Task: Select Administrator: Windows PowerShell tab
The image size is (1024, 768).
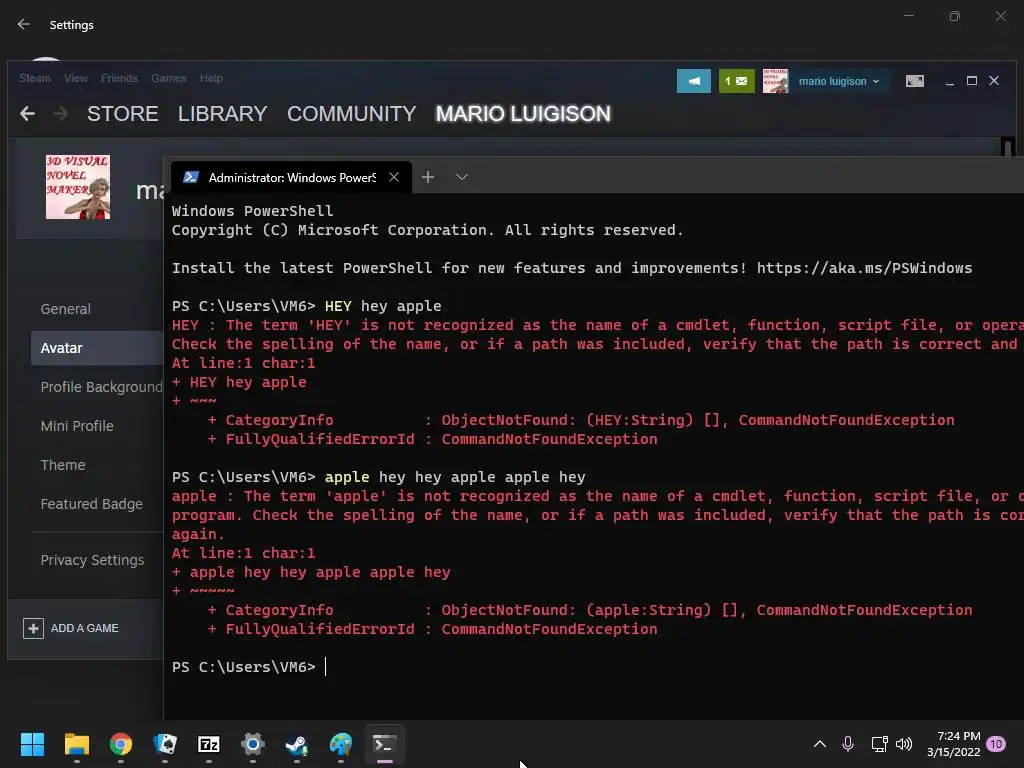Action: [x=291, y=177]
